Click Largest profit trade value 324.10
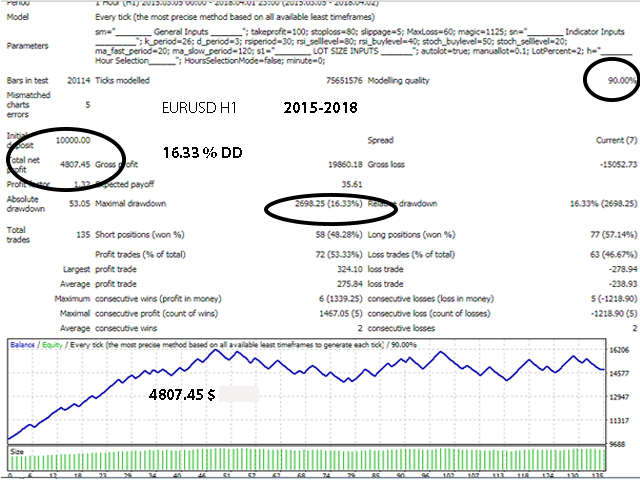The width and height of the screenshot is (640, 480). point(350,269)
